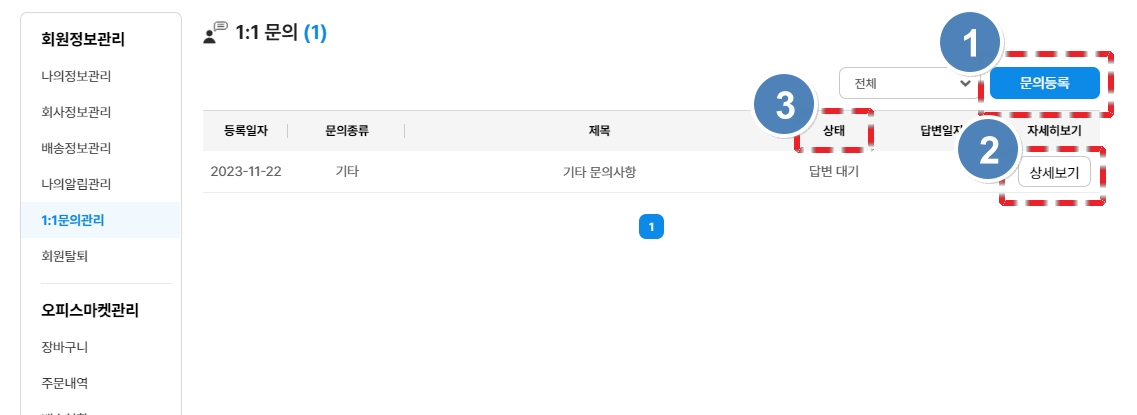Click the 문의등록 button

(1045, 83)
